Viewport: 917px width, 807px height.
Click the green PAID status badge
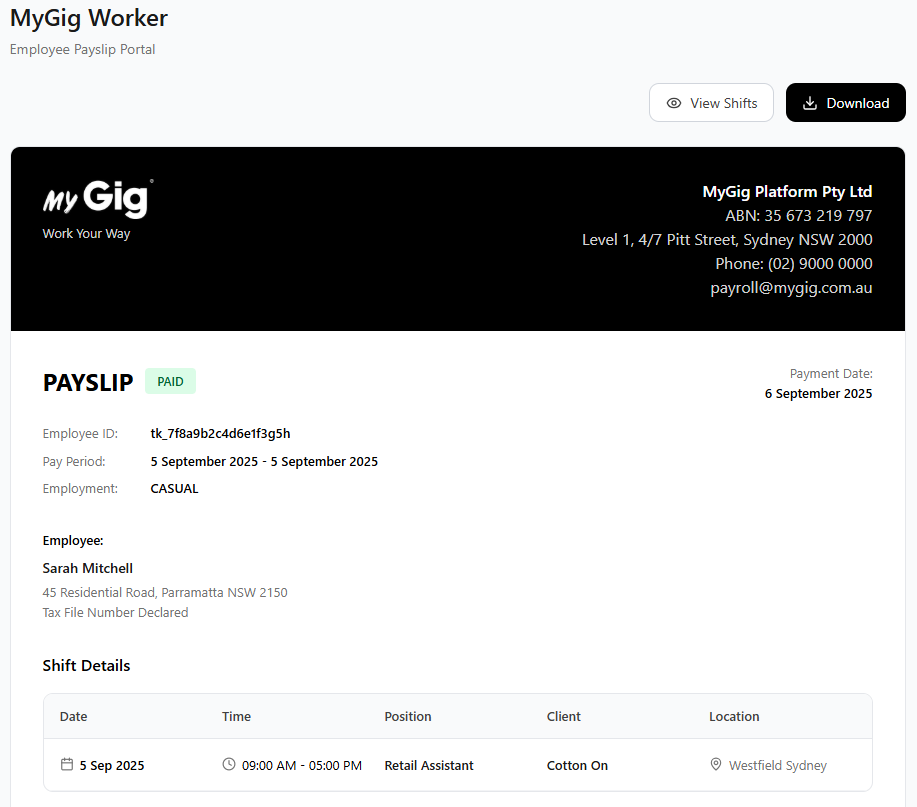pyautogui.click(x=170, y=381)
